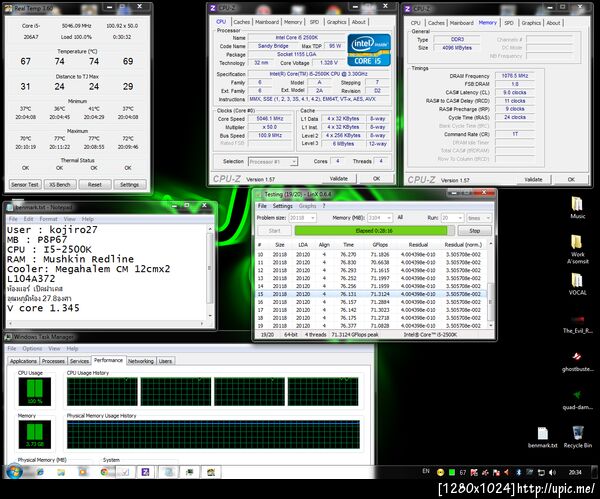Open the VOCAL folder on desktop

click(577, 284)
